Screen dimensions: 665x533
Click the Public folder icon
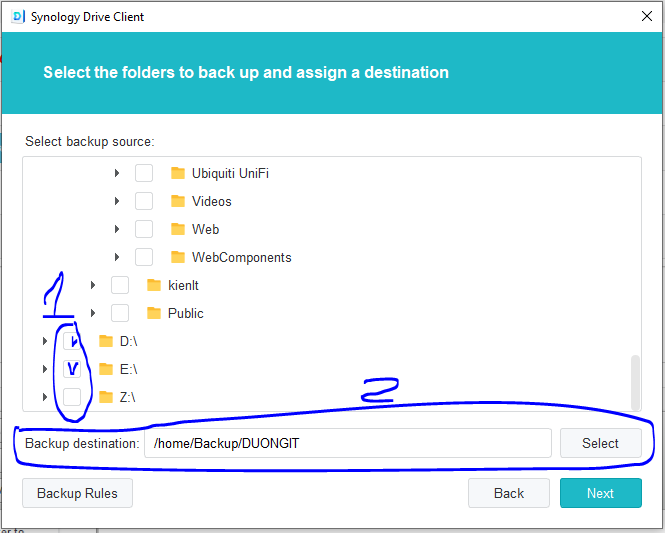click(x=154, y=313)
